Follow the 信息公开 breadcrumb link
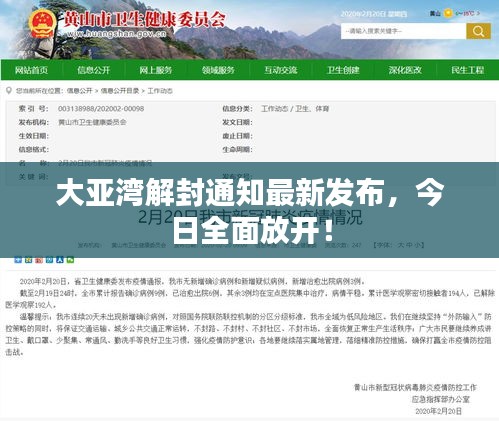Viewport: 499px width, 421px height. tap(79, 91)
